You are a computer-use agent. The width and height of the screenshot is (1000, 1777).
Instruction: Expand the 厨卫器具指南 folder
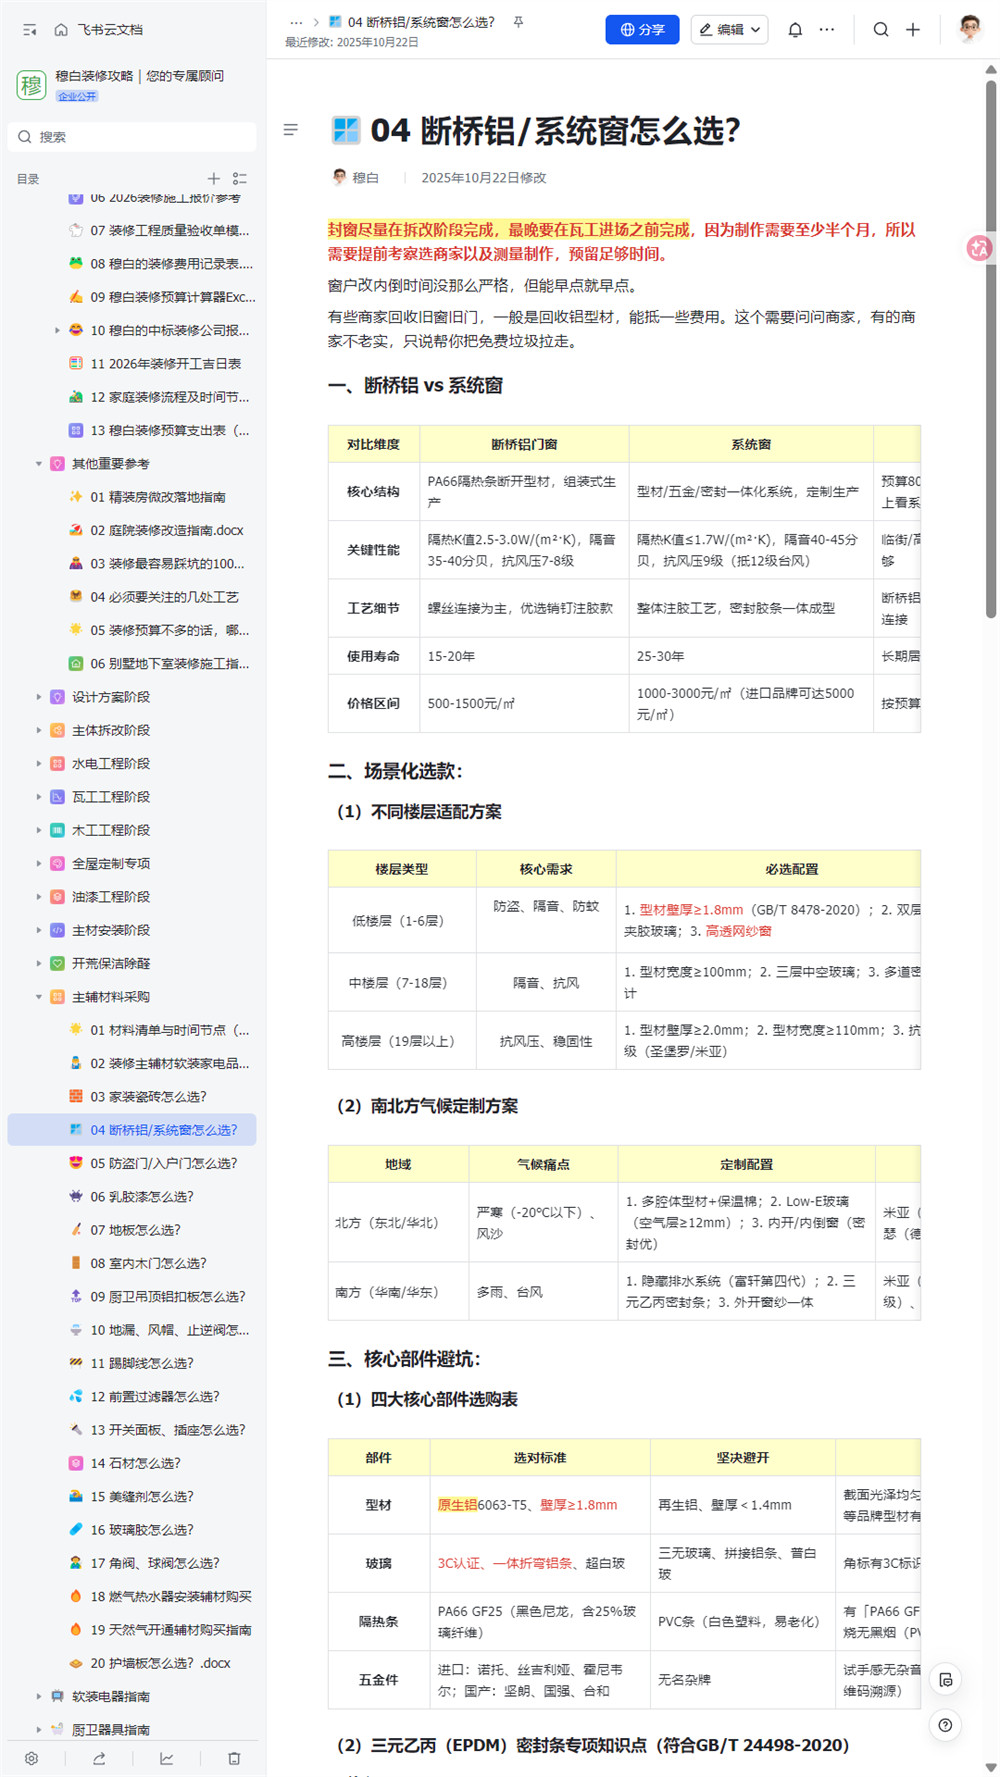[39, 1729]
